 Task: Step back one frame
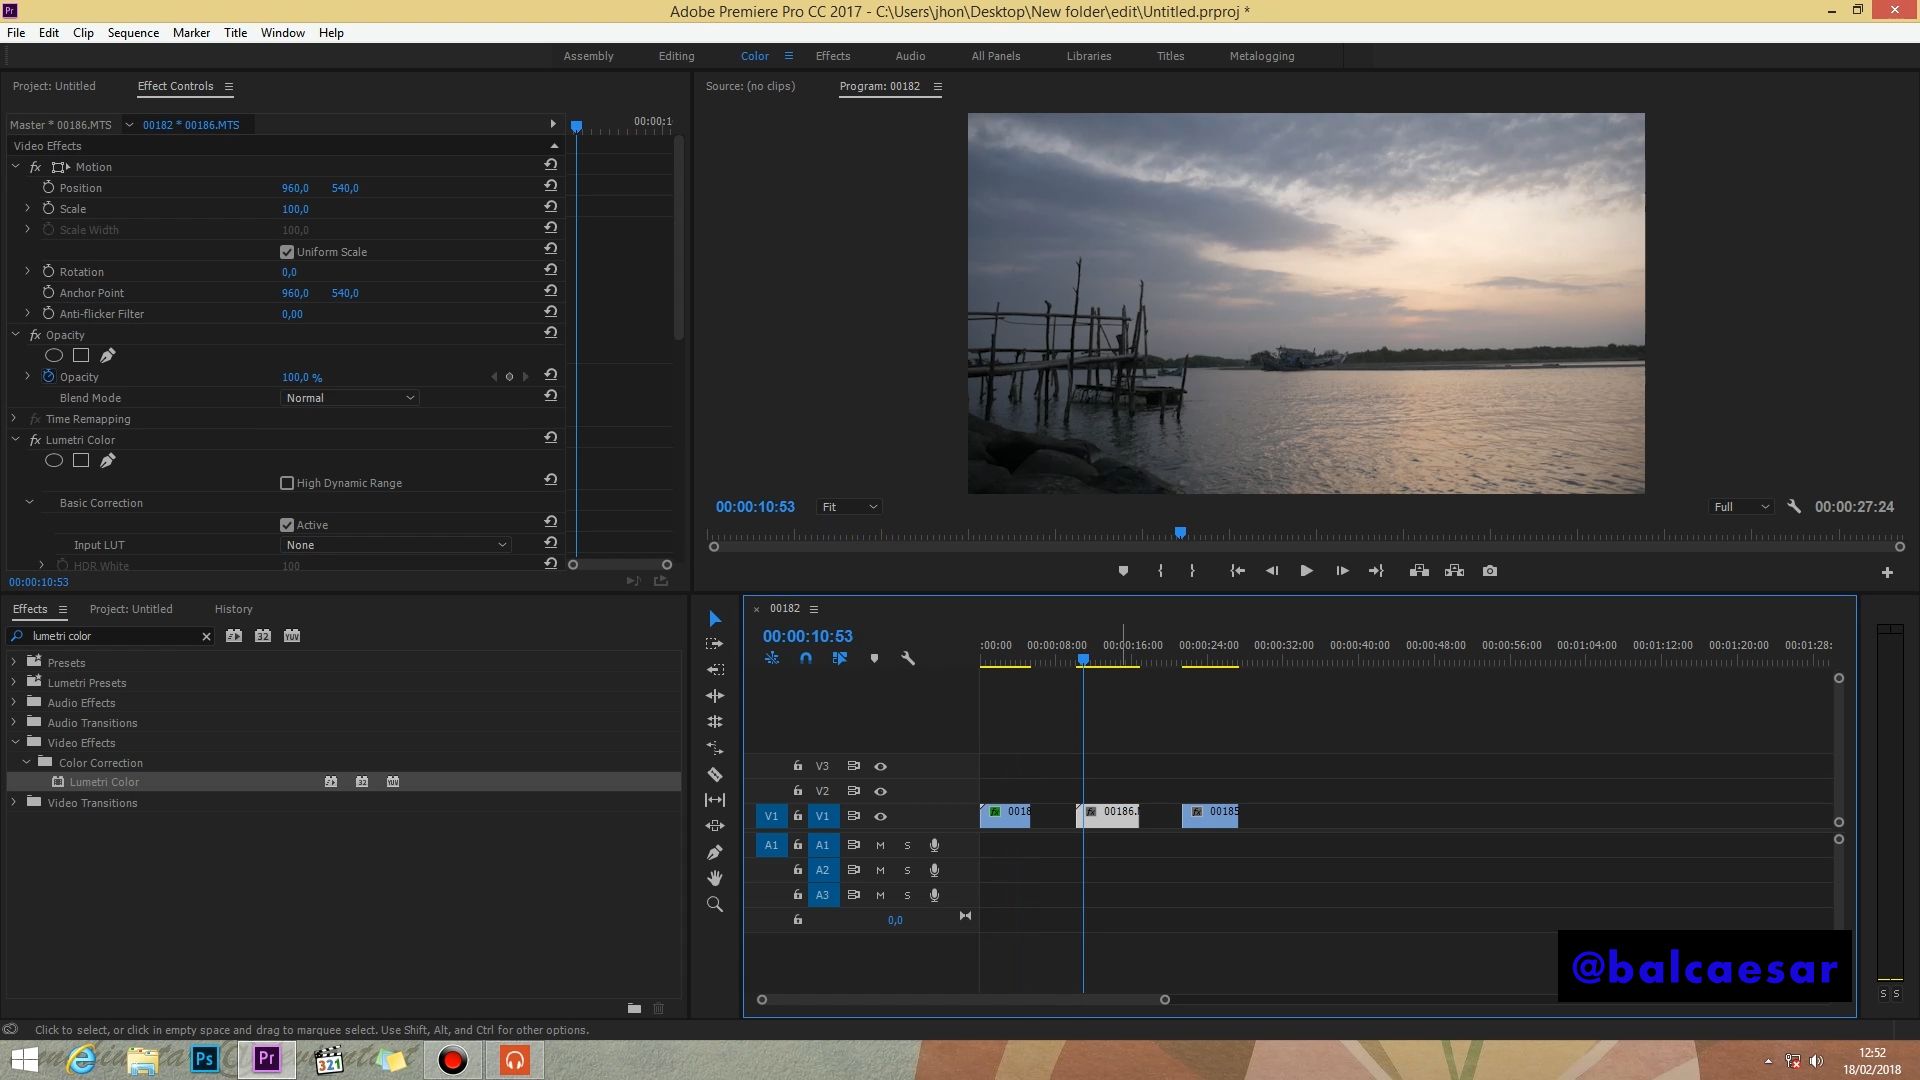tap(1272, 571)
